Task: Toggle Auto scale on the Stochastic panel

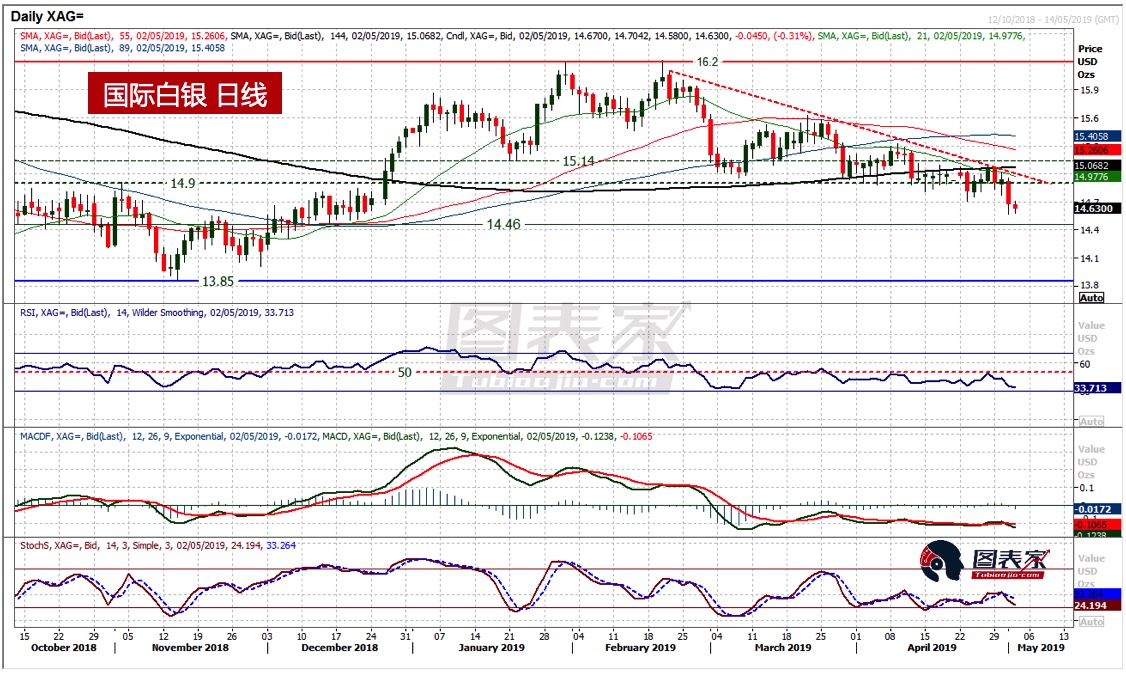Action: pyautogui.click(x=1091, y=621)
